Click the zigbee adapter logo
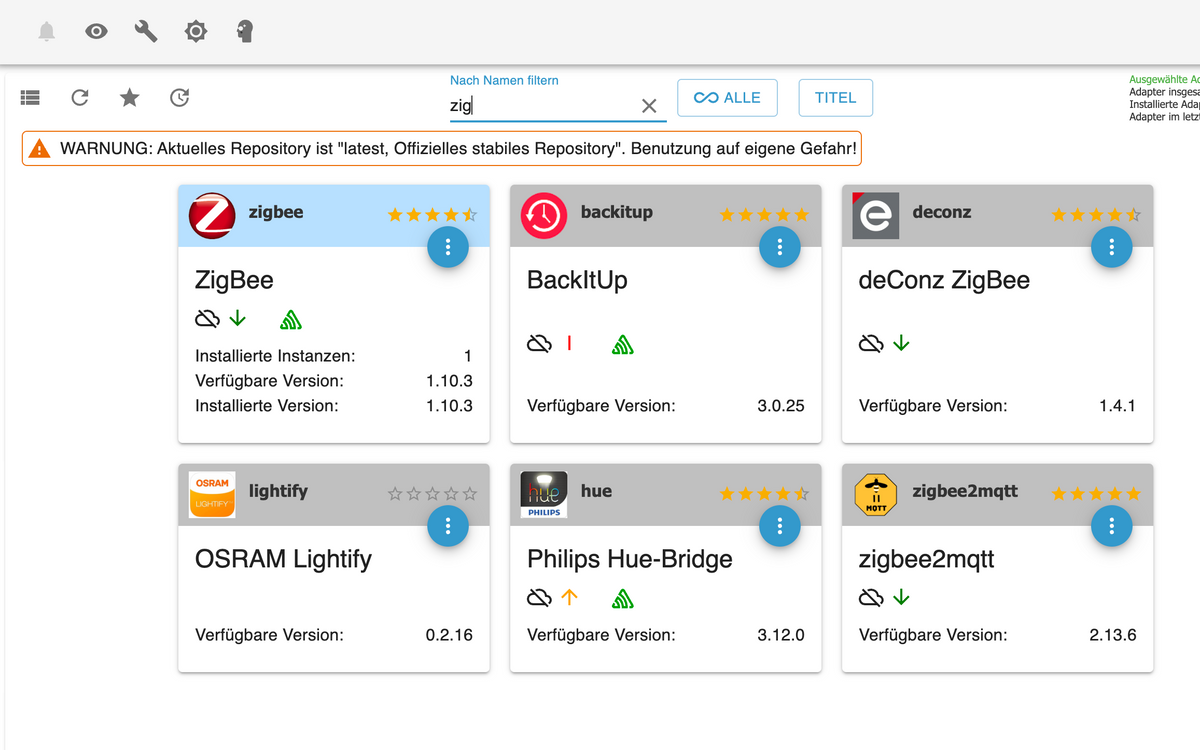Screen dimensions: 1200x750 (212, 215)
